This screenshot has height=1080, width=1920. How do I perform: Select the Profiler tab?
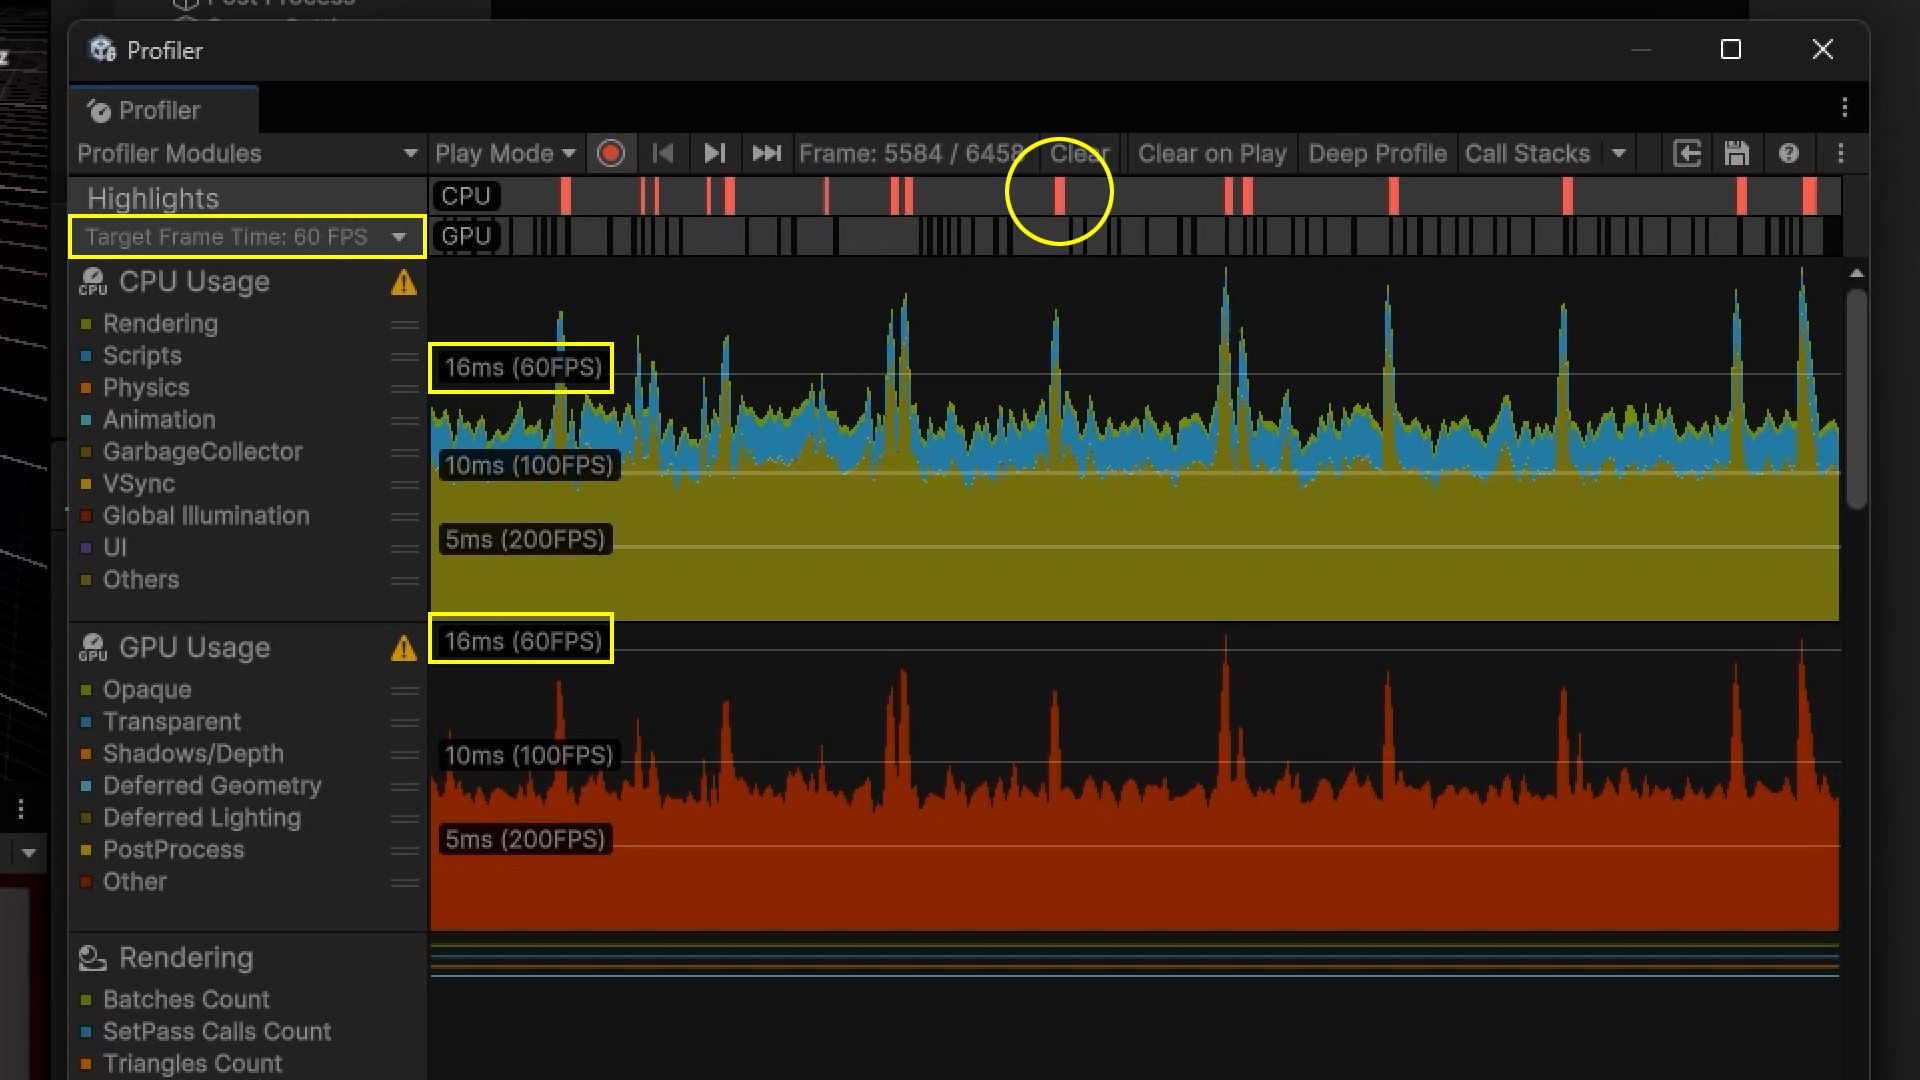pyautogui.click(x=160, y=110)
